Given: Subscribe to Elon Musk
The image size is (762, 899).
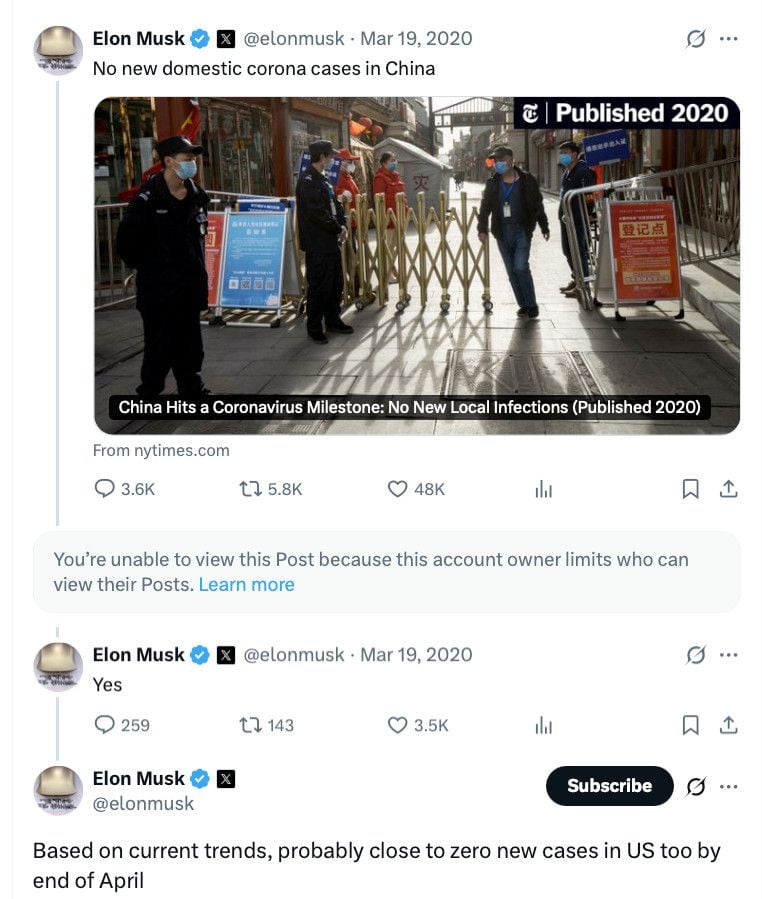Looking at the screenshot, I should (x=609, y=786).
